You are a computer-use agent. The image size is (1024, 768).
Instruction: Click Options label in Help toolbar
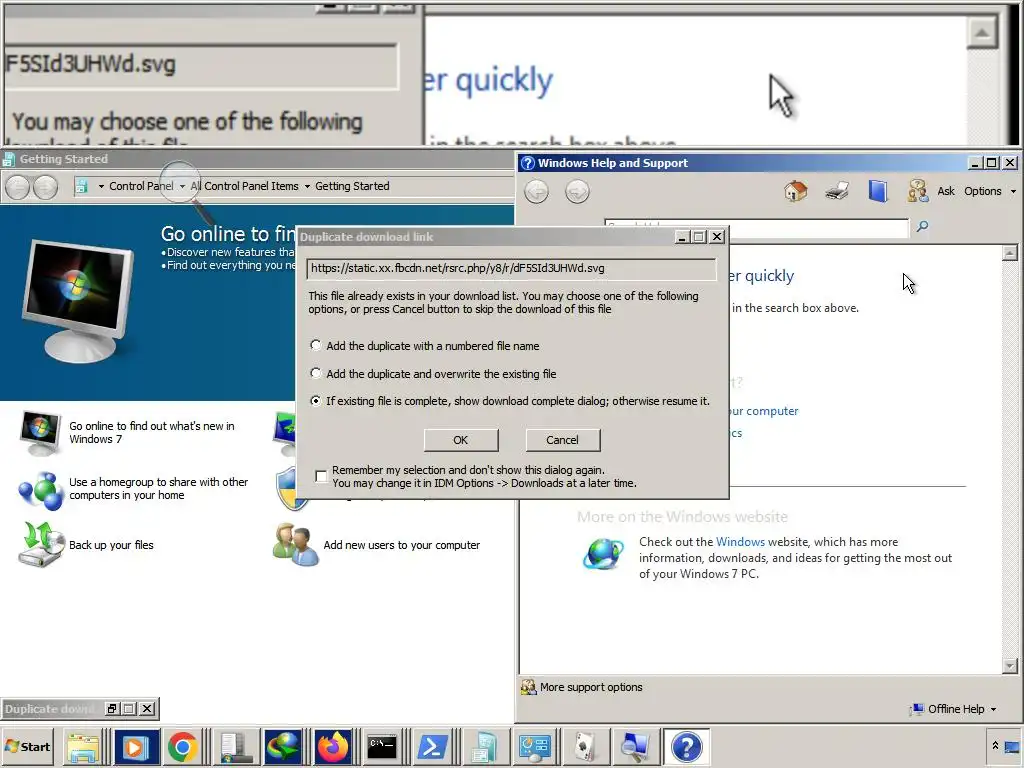983,191
